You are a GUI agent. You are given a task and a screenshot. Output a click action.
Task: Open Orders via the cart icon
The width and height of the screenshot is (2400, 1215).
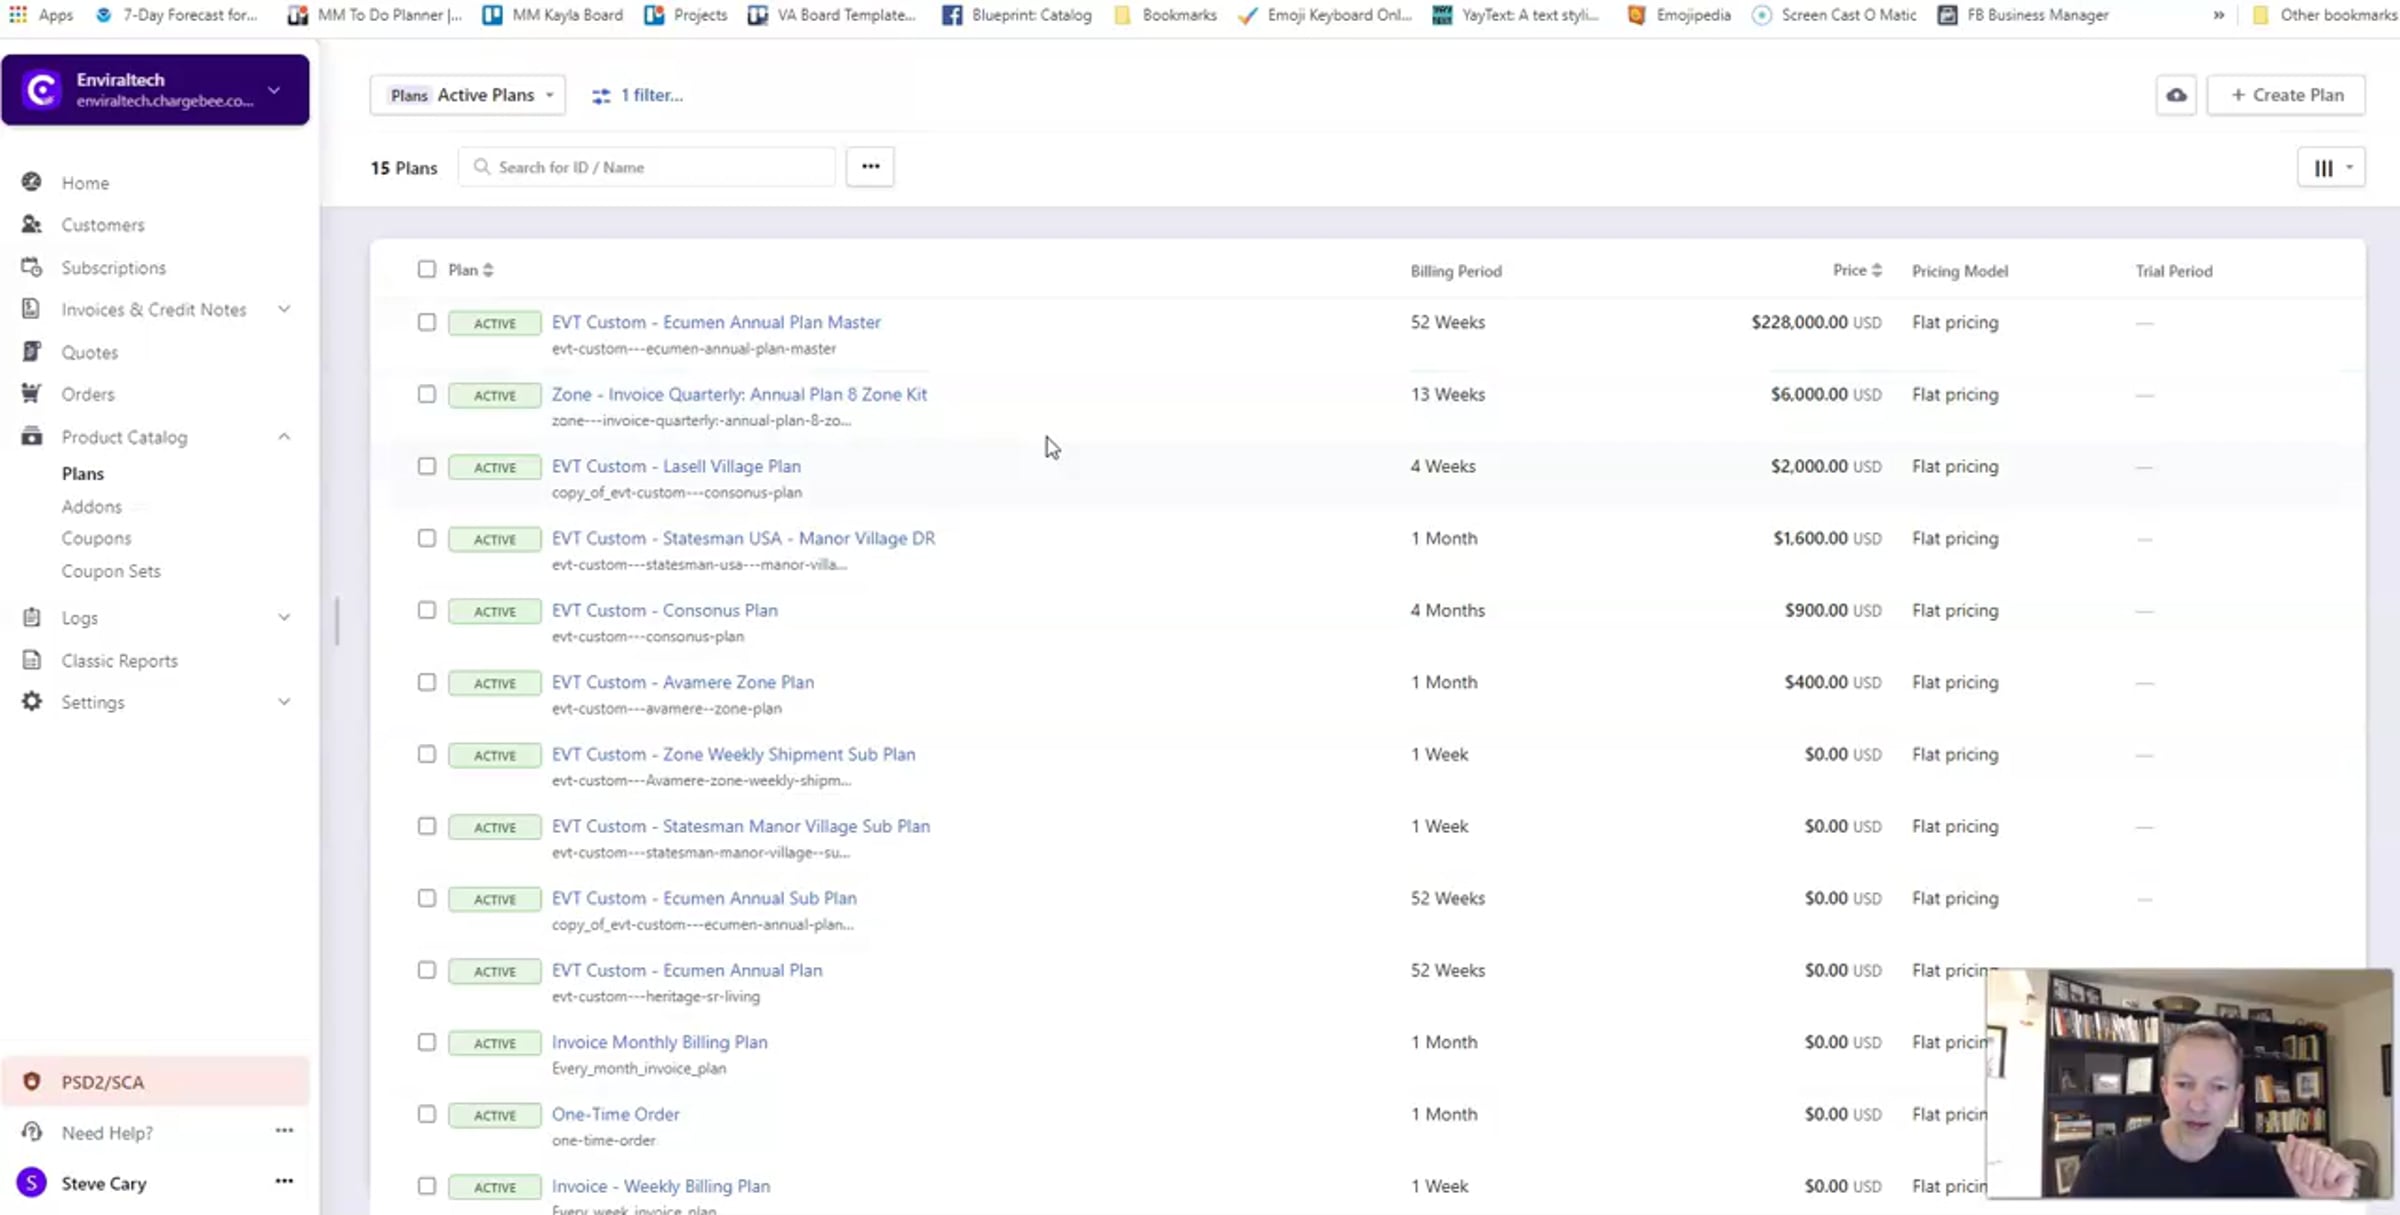point(32,394)
